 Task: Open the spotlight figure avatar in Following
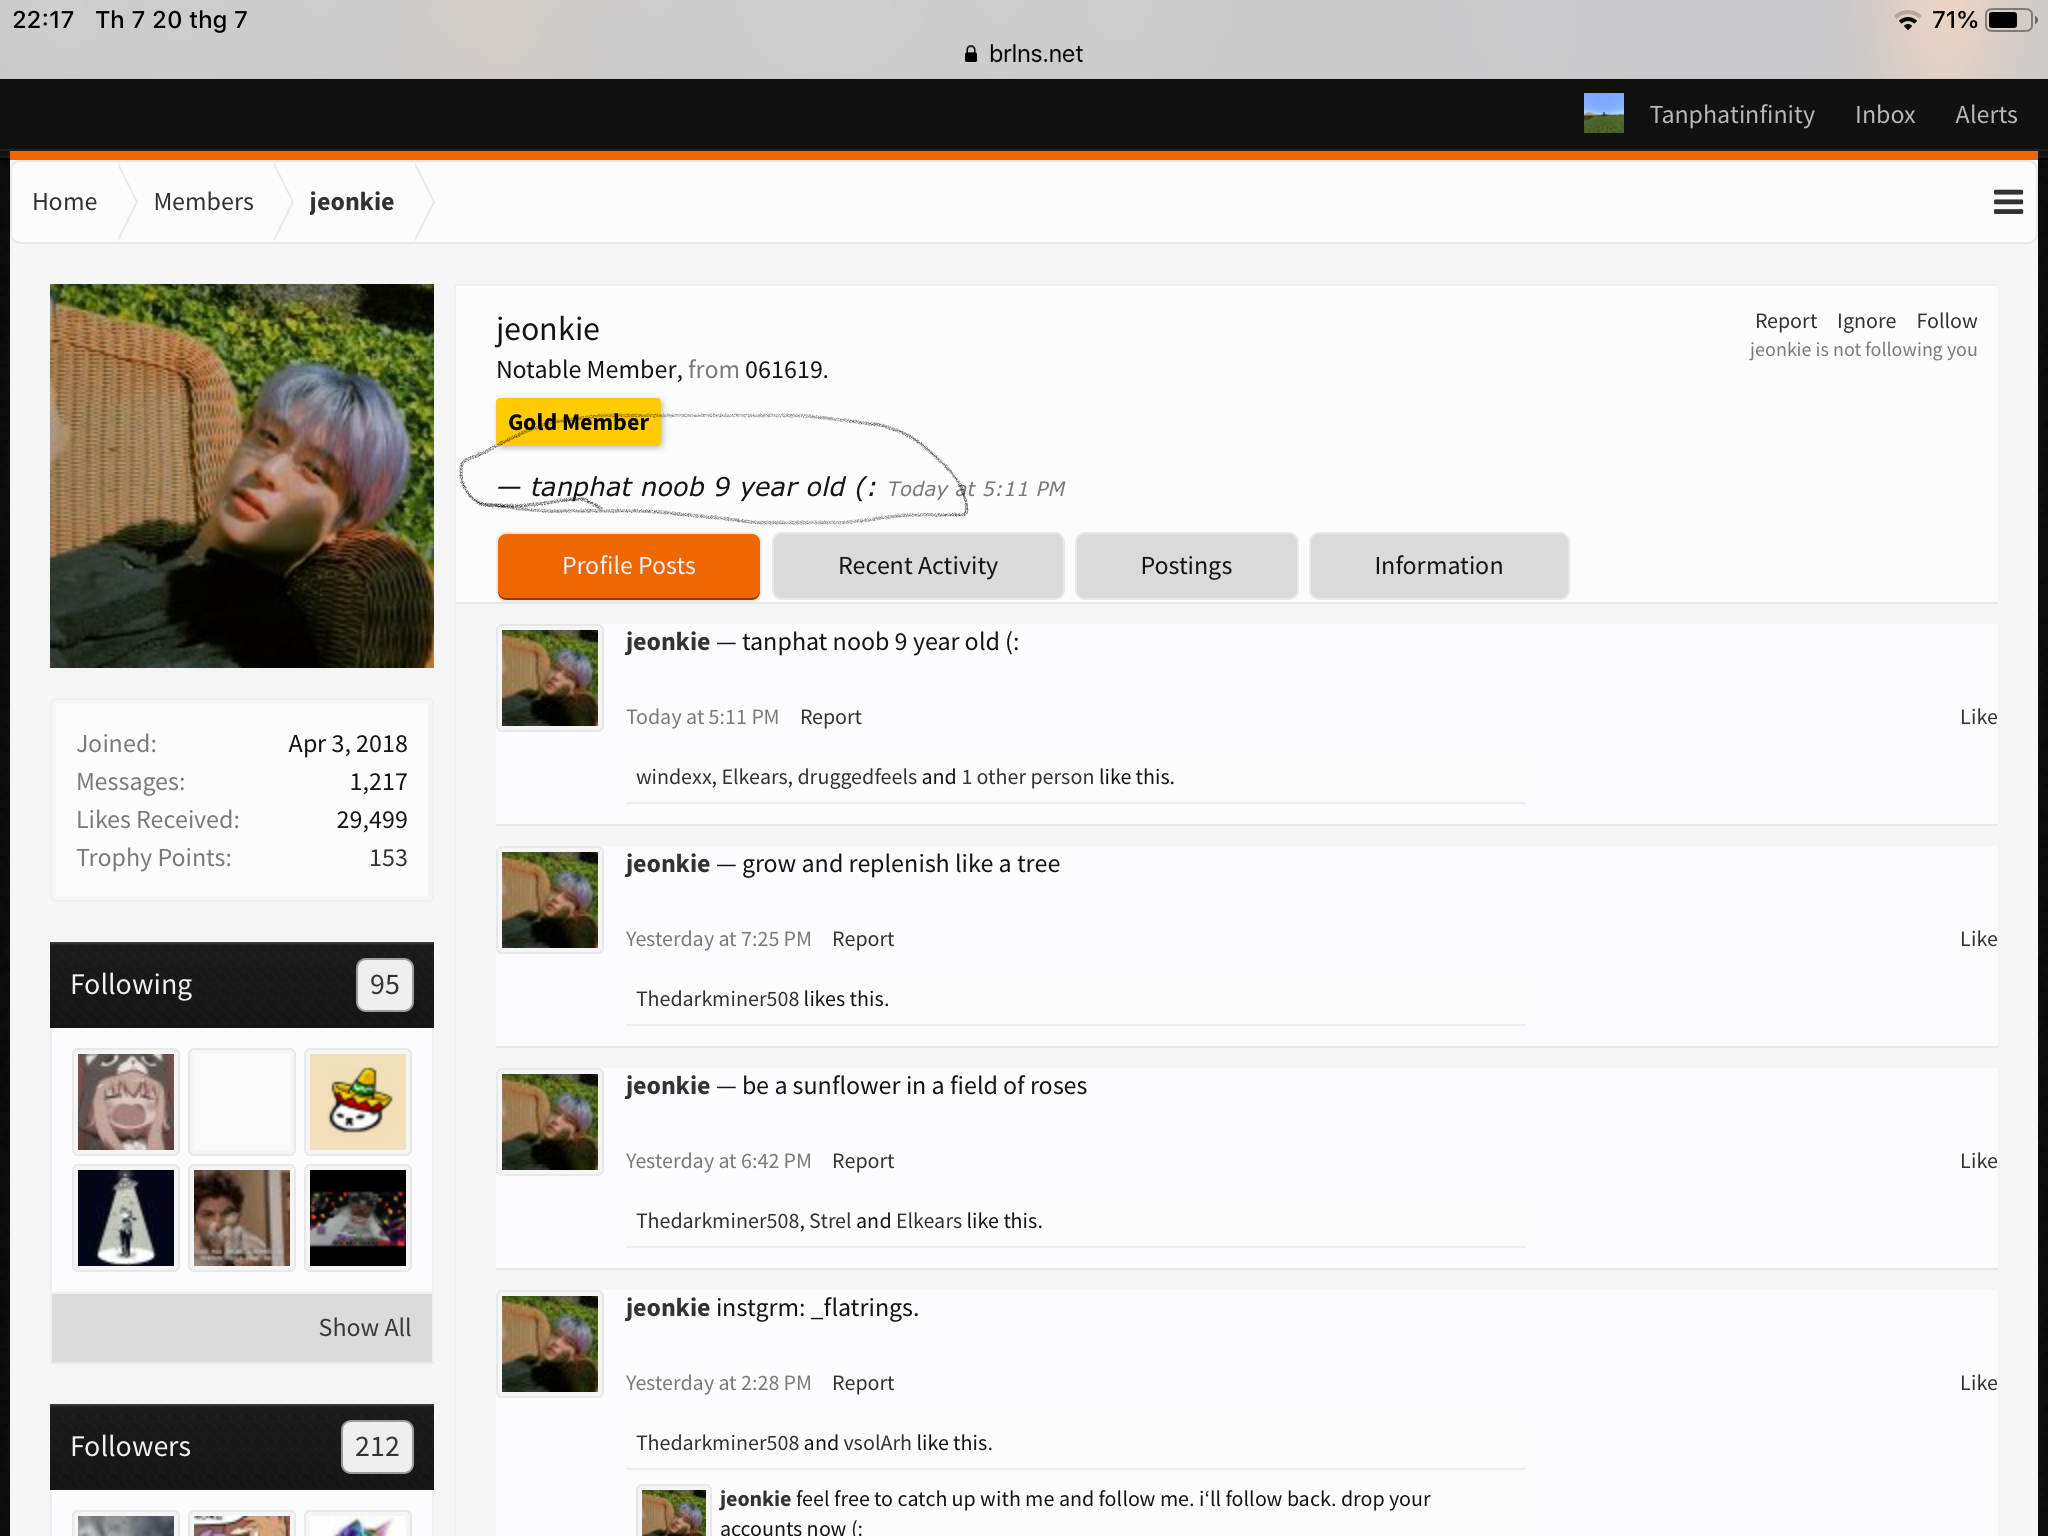[x=126, y=1218]
